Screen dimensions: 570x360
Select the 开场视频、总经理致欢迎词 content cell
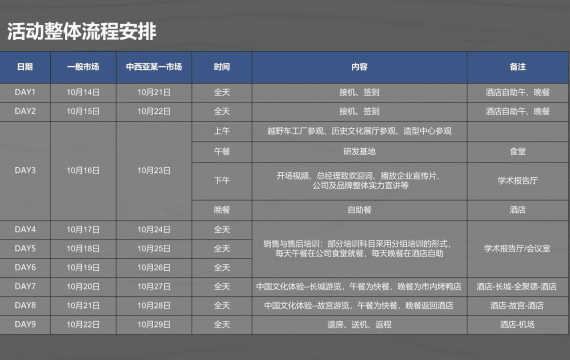[x=359, y=181]
